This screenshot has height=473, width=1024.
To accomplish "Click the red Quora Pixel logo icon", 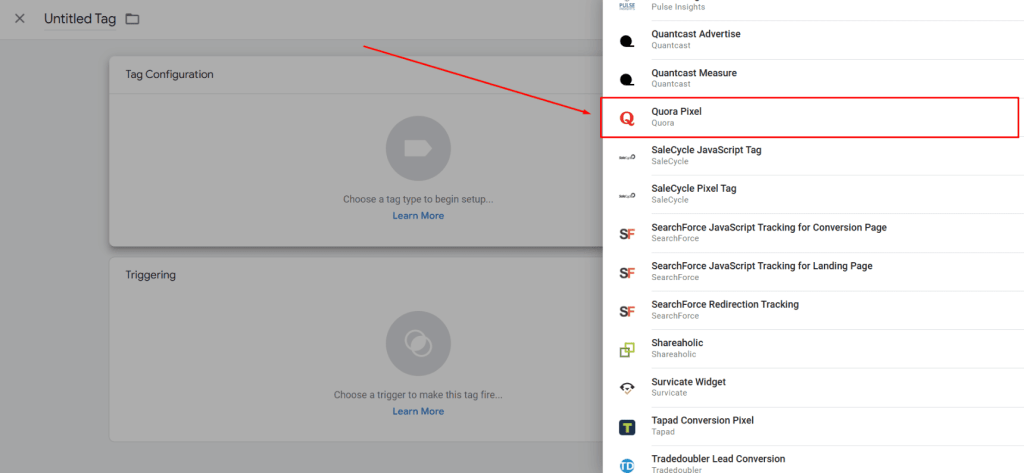I will tap(627, 118).
